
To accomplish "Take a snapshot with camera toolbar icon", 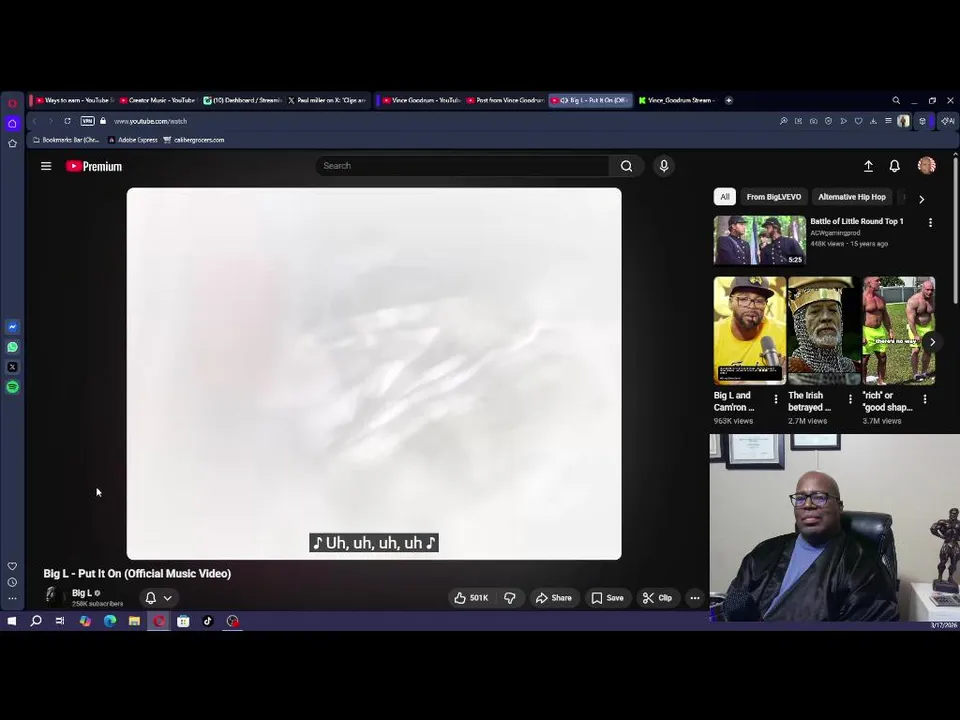I will [x=813, y=121].
